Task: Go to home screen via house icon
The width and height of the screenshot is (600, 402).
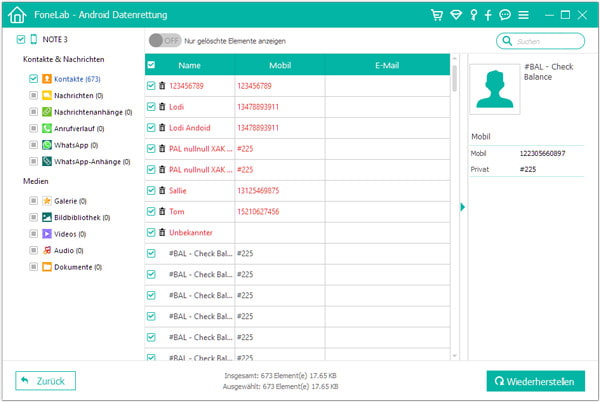Action: pos(17,15)
